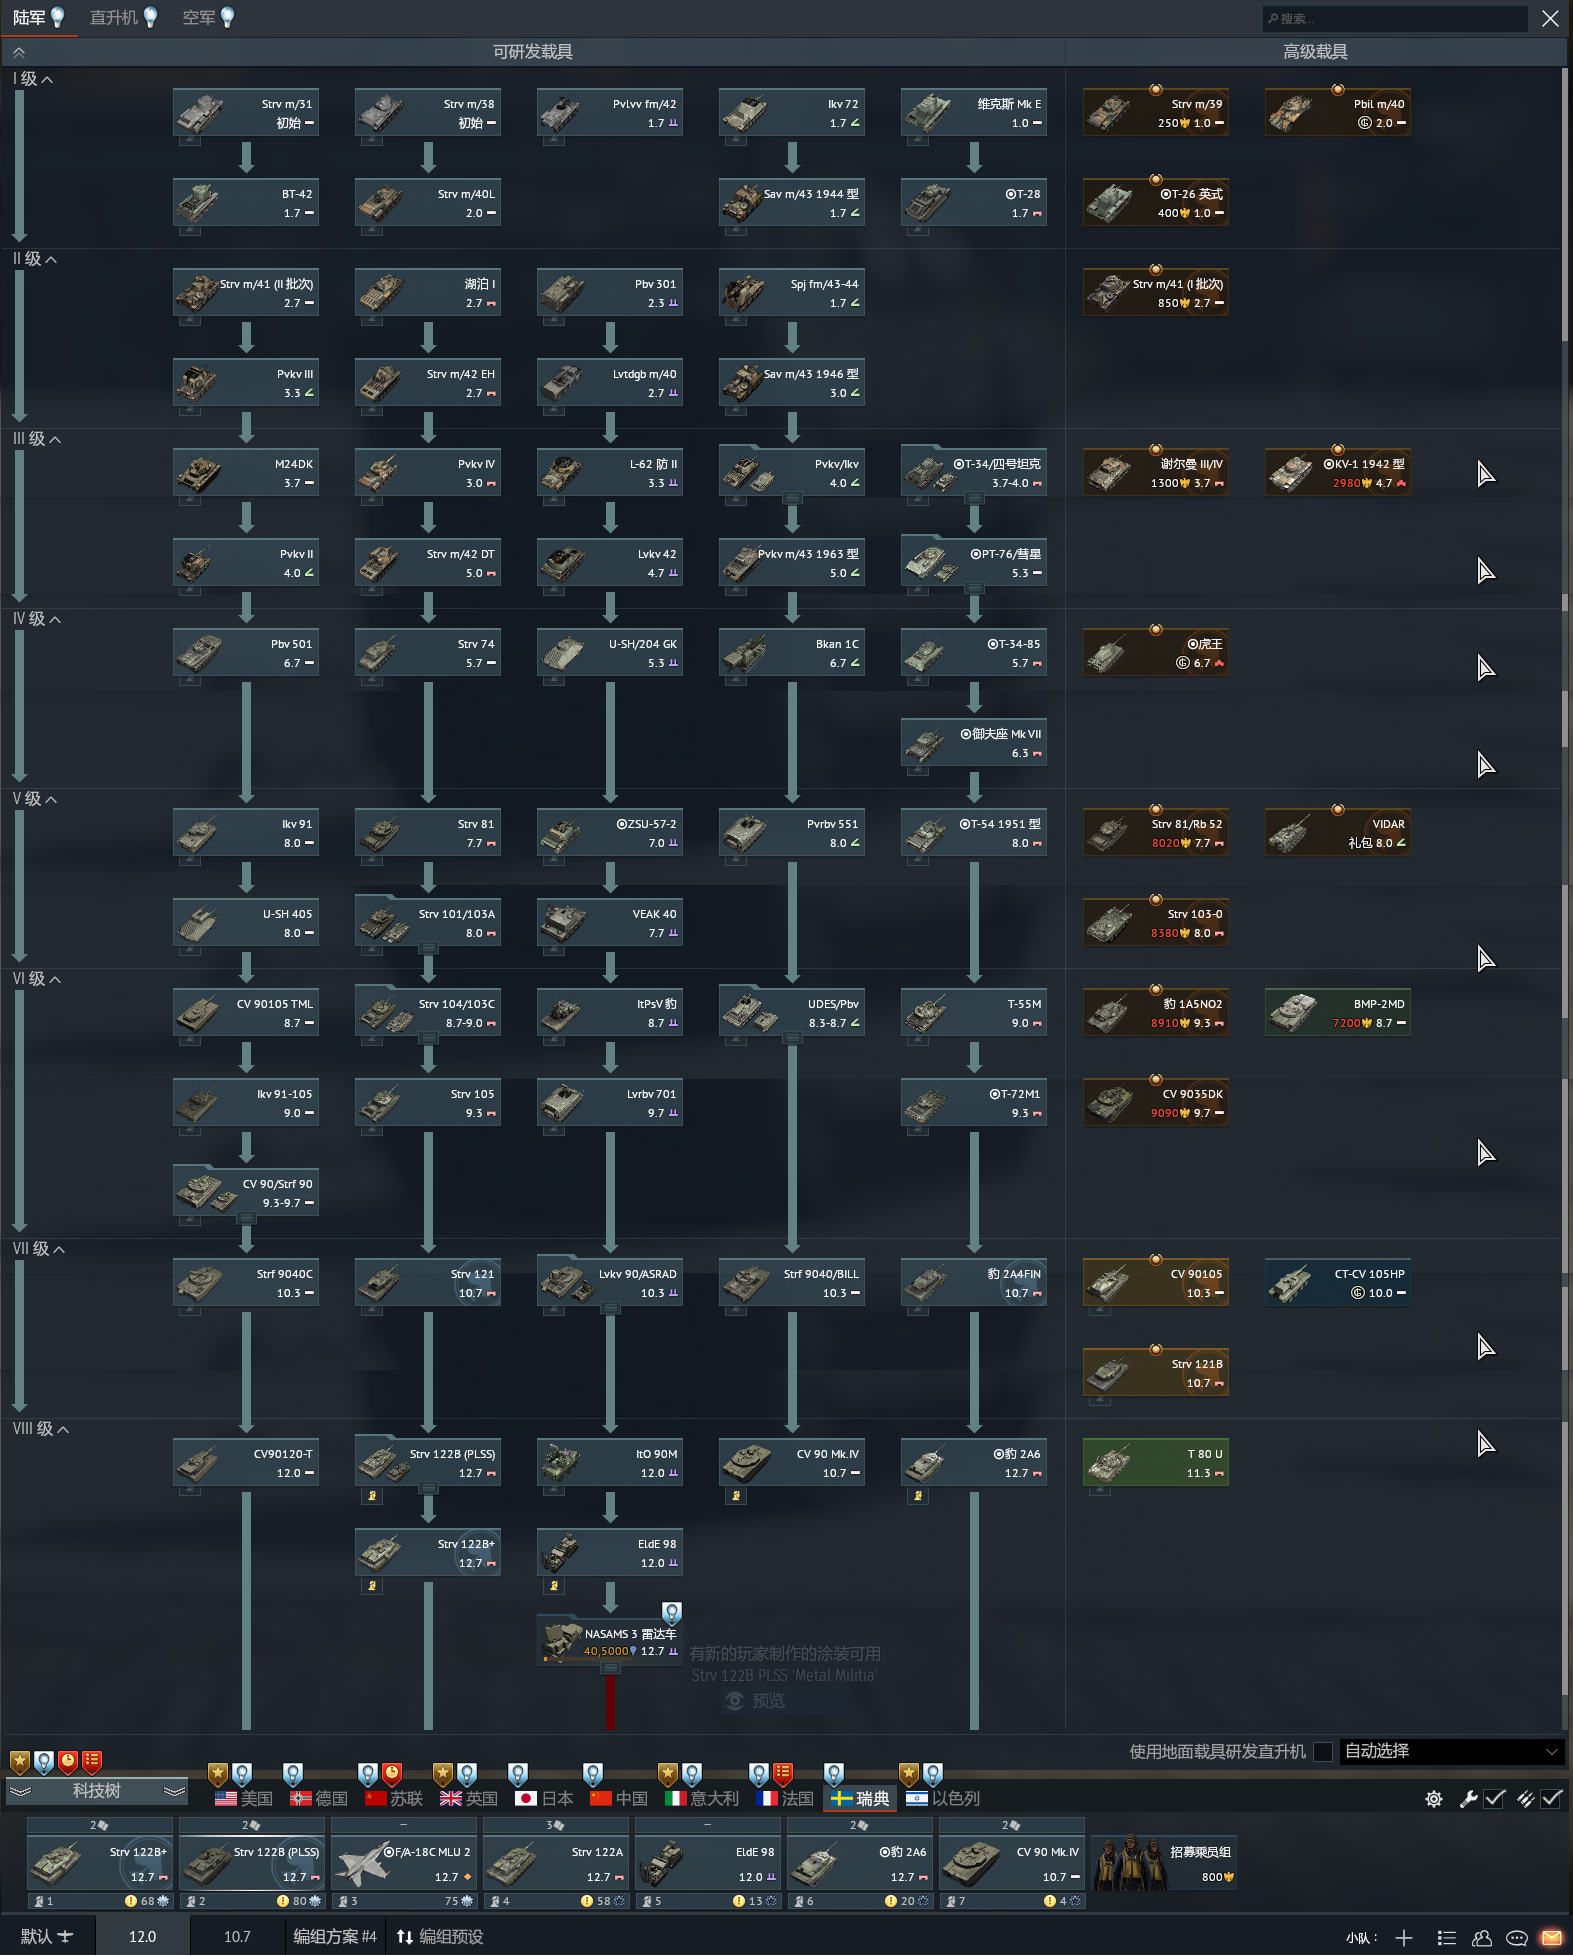
Task: Open the chat bubble icon
Action: click(x=1517, y=1937)
